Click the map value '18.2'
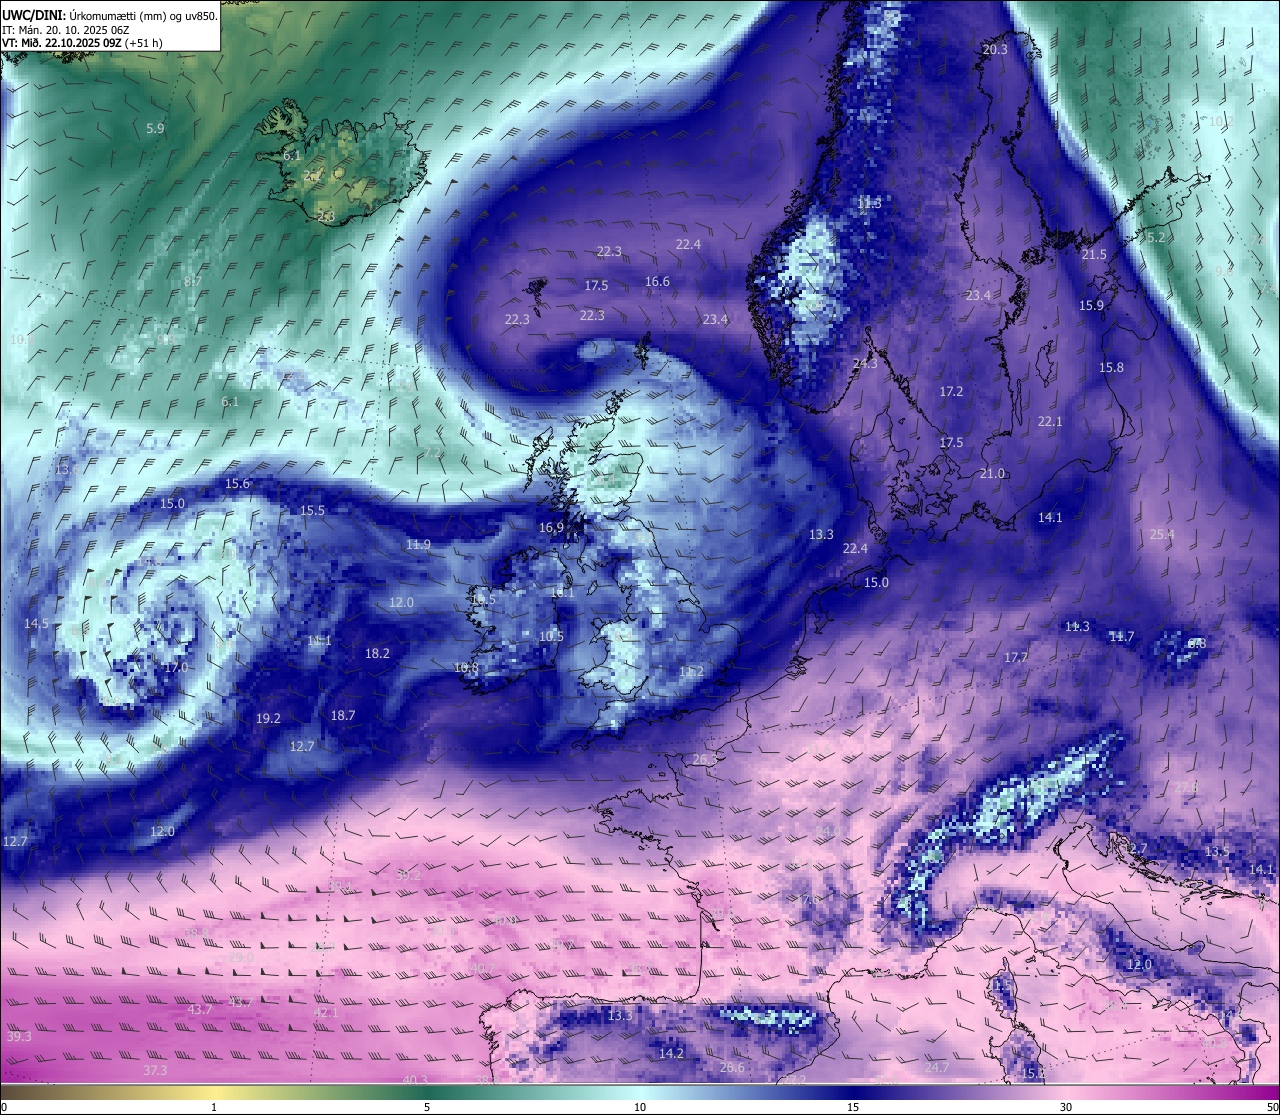Image resolution: width=1280 pixels, height=1115 pixels. pyautogui.click(x=377, y=653)
